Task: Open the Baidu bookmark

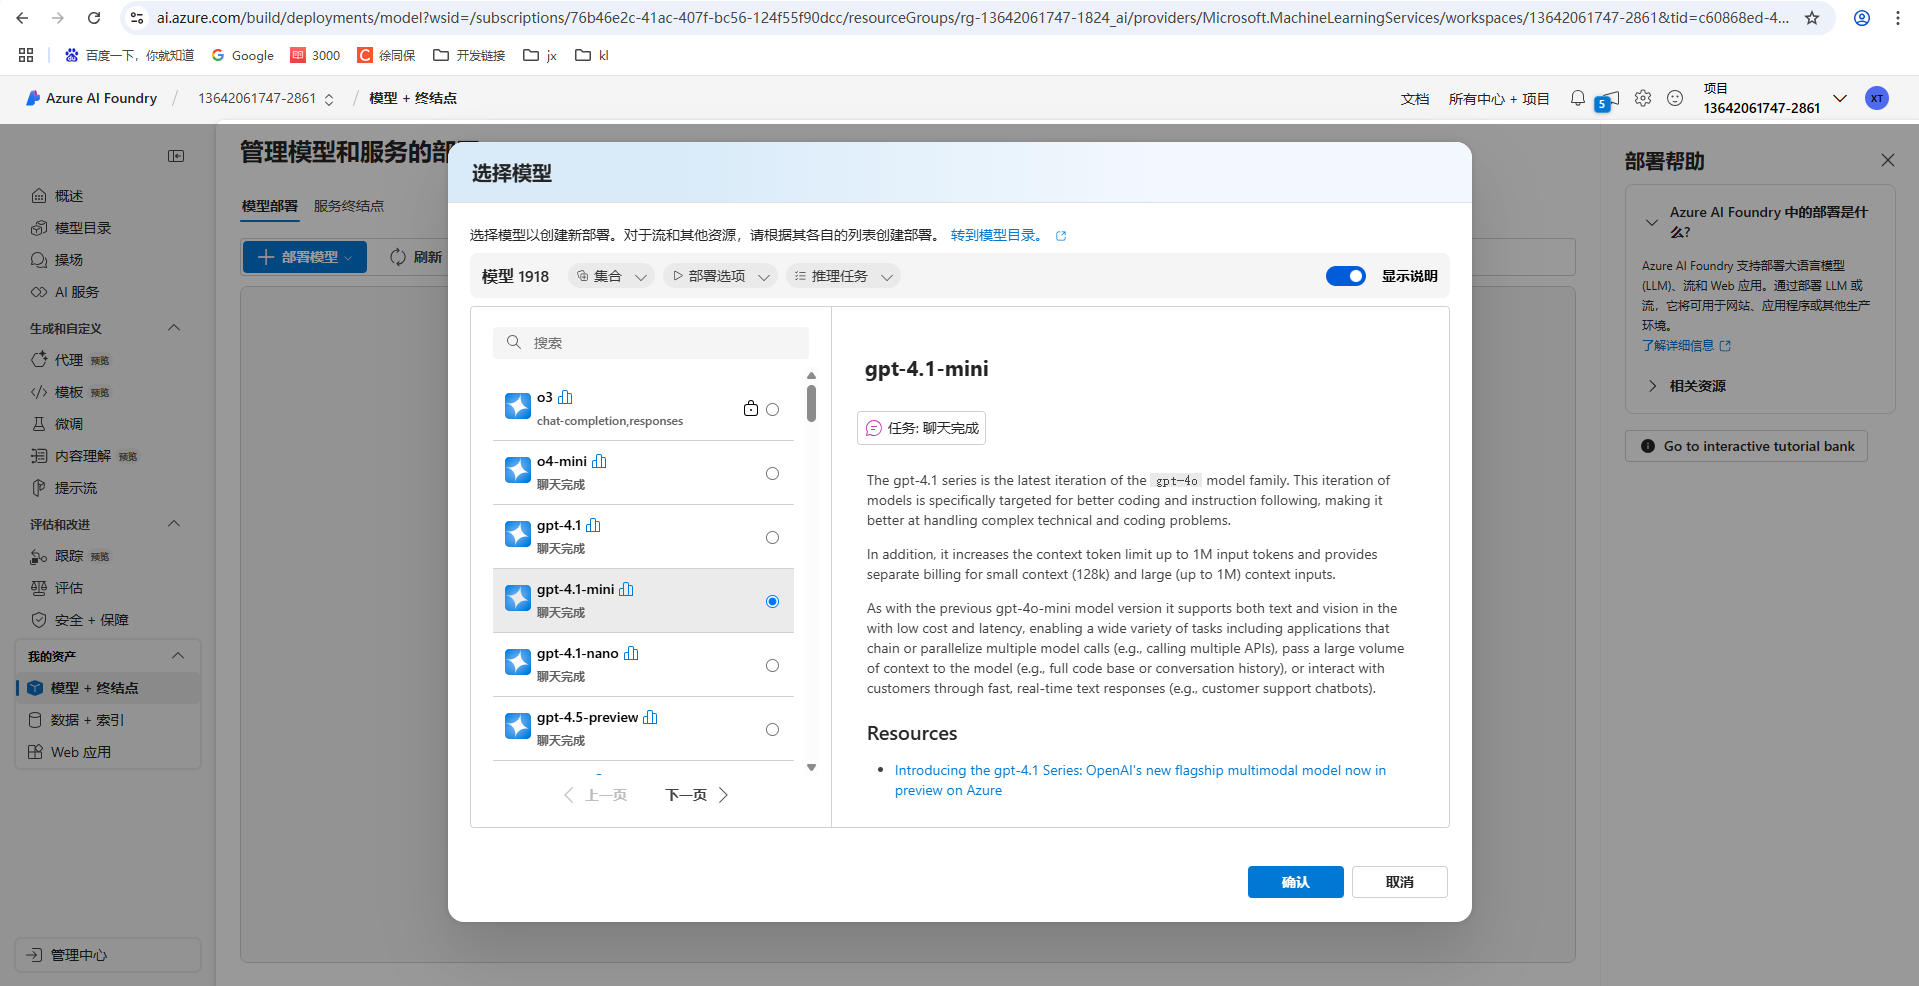Action: (x=129, y=55)
